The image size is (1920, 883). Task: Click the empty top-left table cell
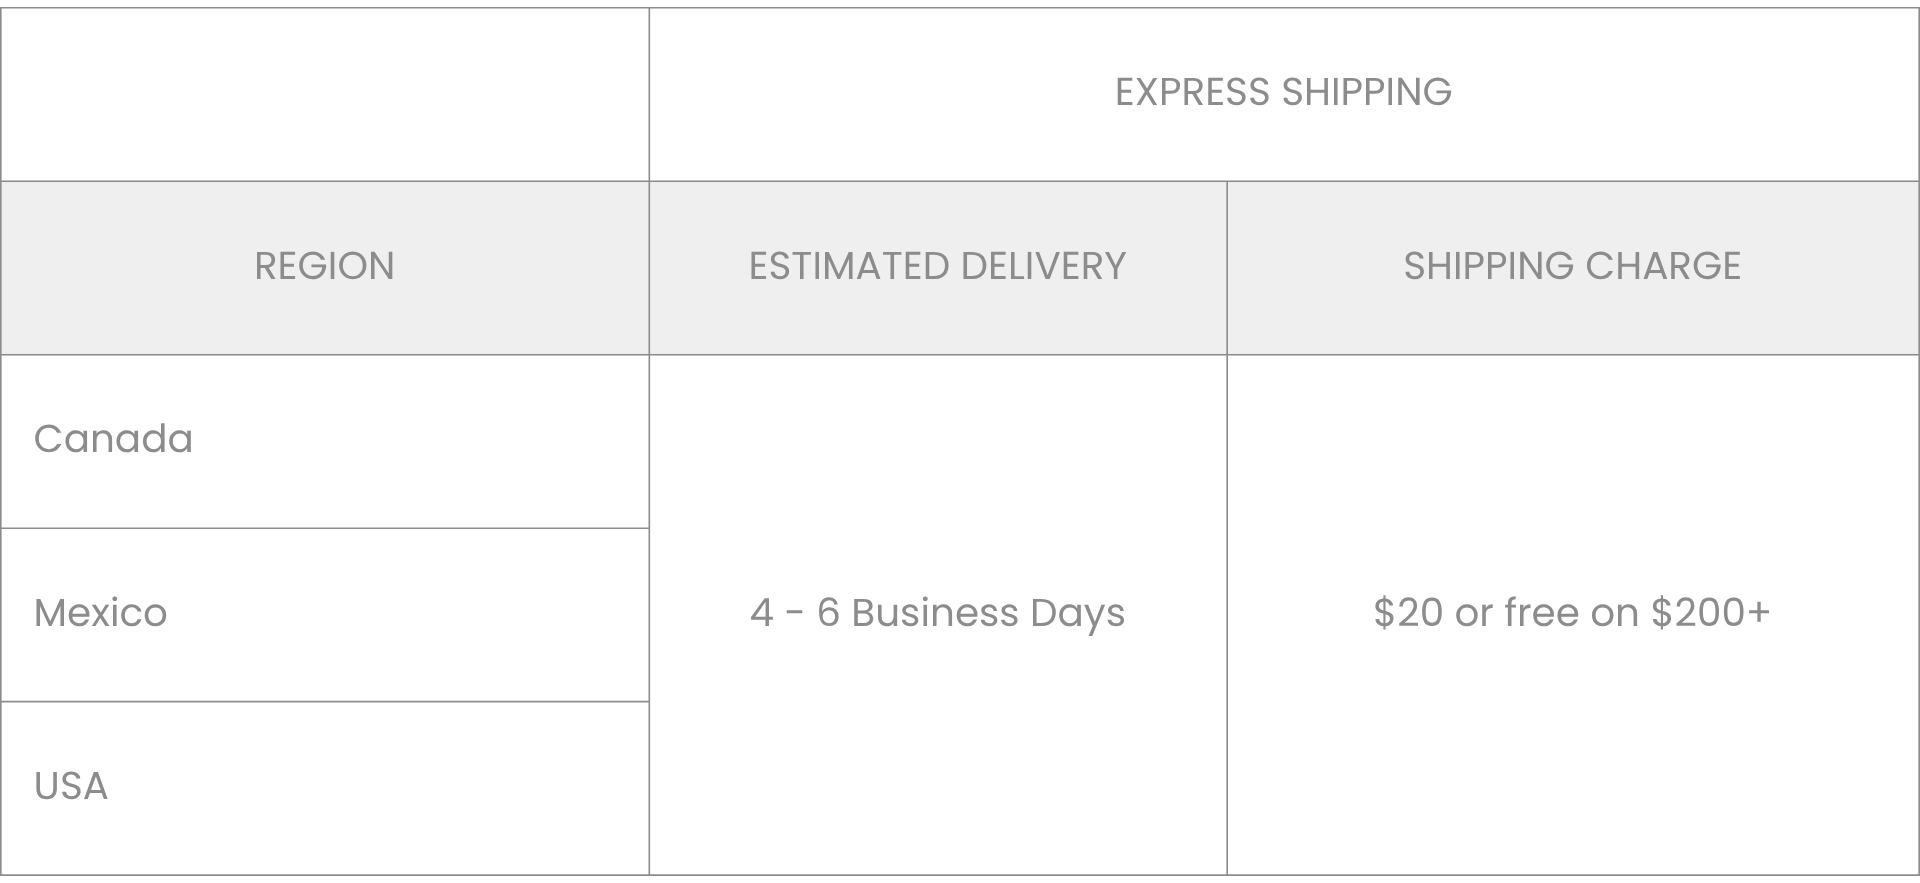pyautogui.click(x=324, y=94)
